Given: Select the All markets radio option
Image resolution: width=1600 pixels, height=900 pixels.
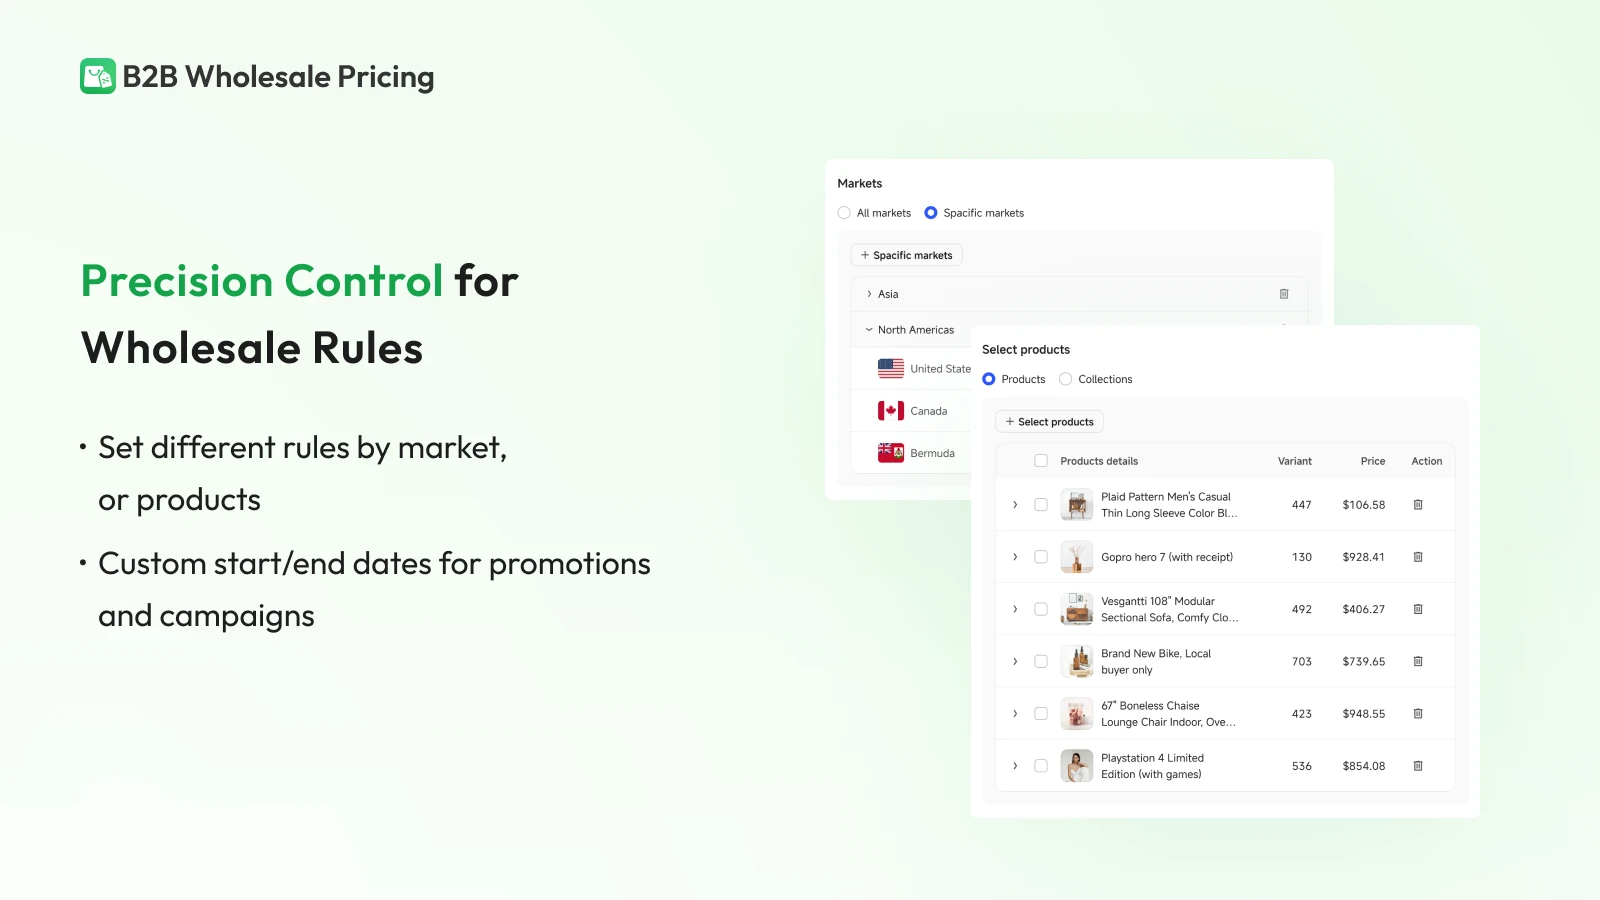Looking at the screenshot, I should pos(844,213).
